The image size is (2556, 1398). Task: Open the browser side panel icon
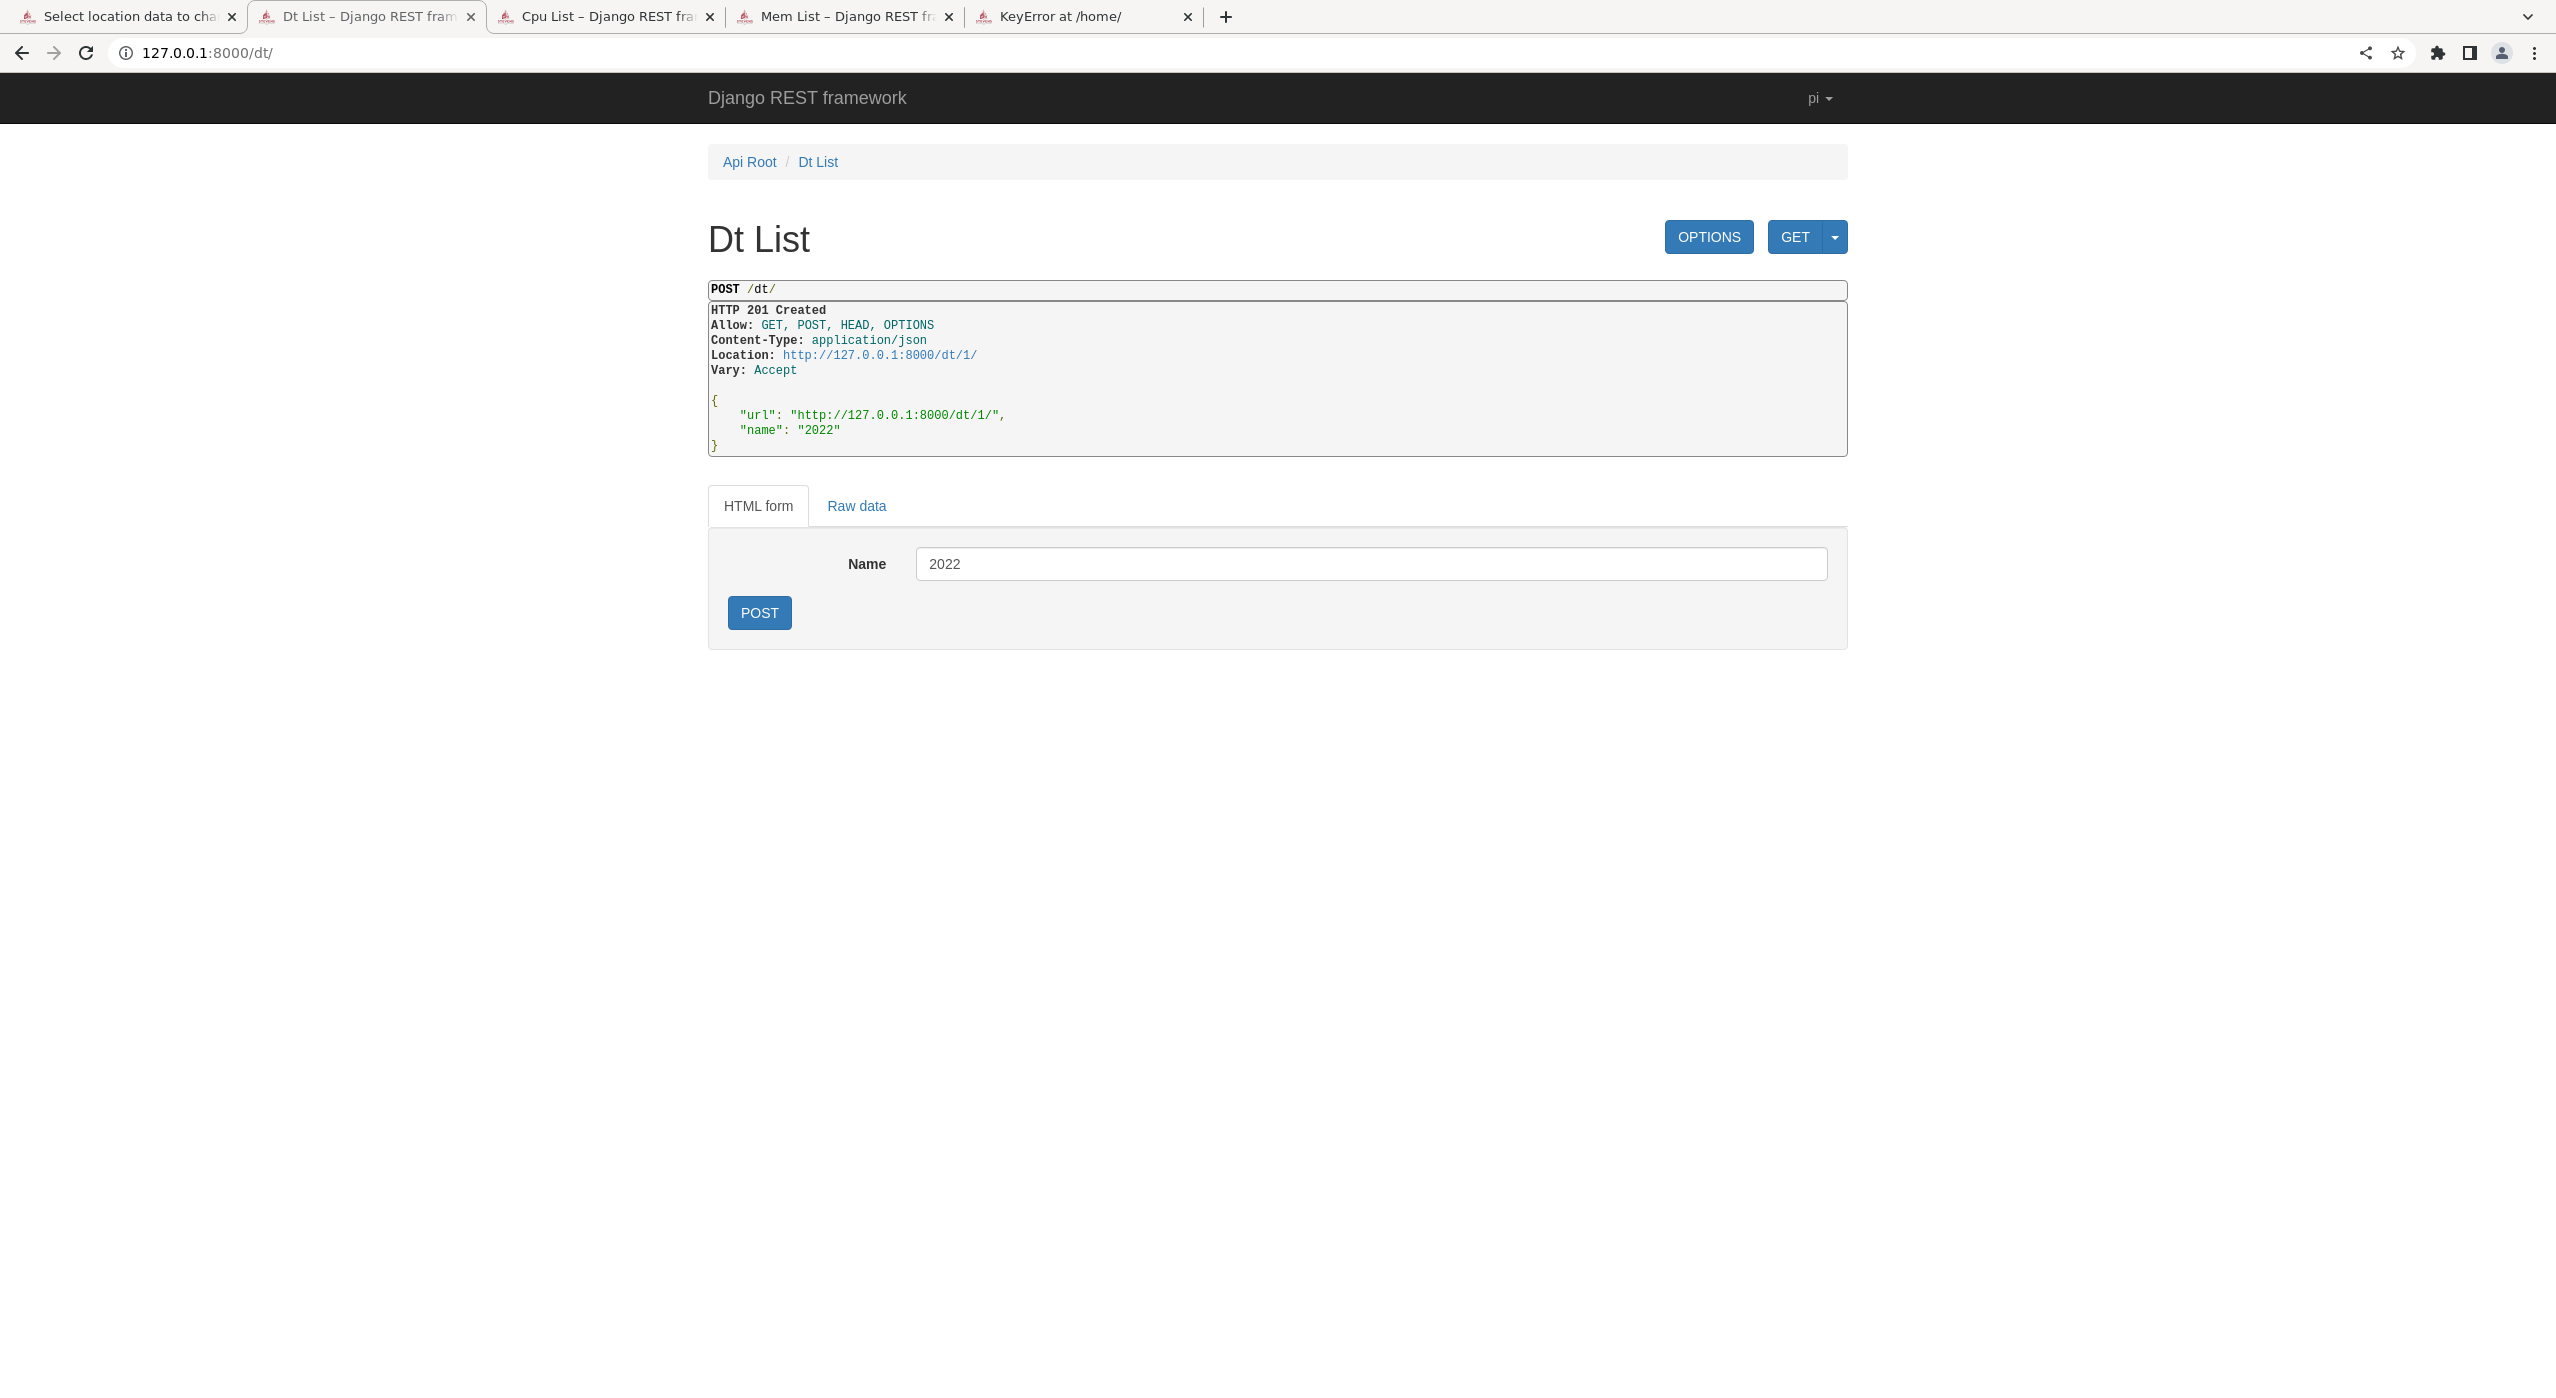tap(2469, 52)
